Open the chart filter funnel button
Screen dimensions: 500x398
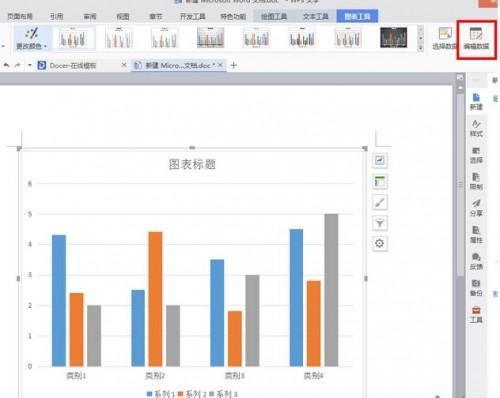pyautogui.click(x=379, y=223)
